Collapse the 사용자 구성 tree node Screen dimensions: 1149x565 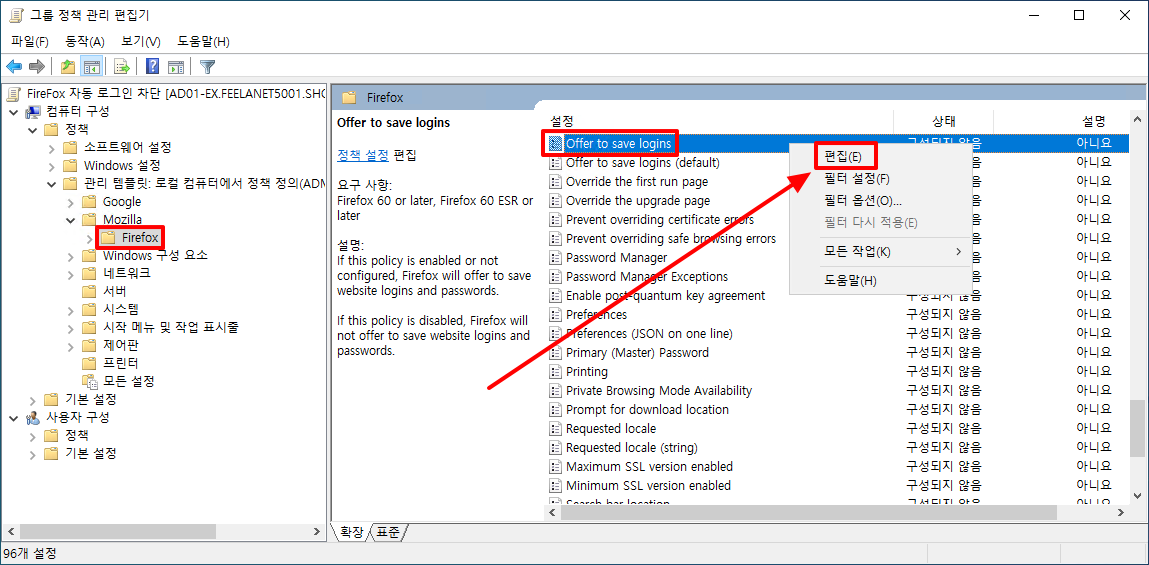(14, 418)
